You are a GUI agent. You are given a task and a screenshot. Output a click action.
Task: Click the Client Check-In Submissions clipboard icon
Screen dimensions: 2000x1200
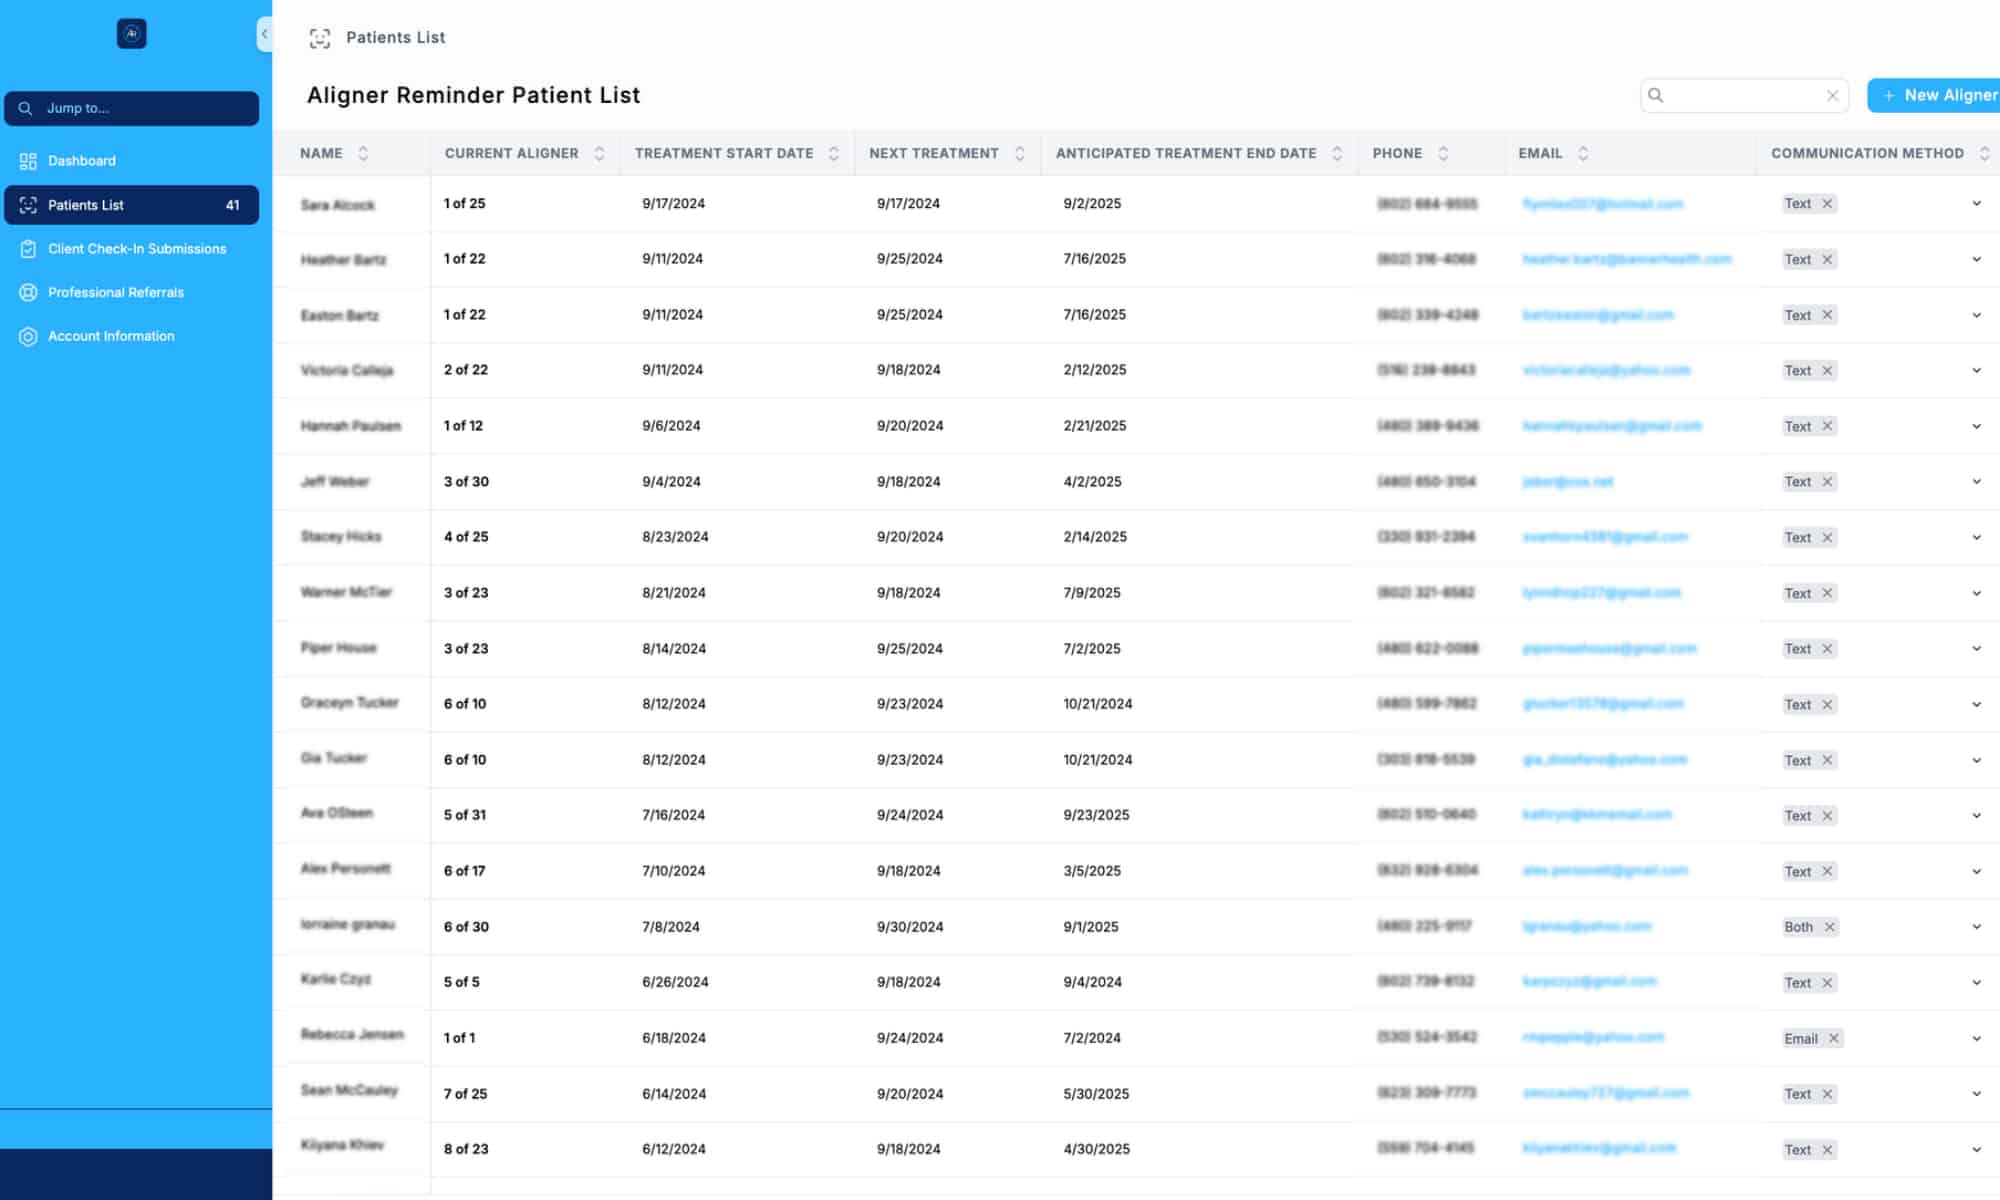pyautogui.click(x=28, y=249)
